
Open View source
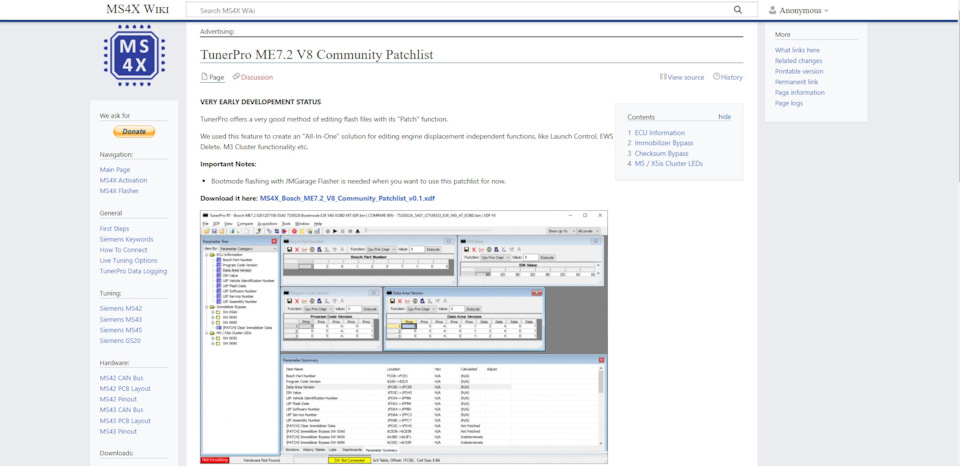coord(682,77)
